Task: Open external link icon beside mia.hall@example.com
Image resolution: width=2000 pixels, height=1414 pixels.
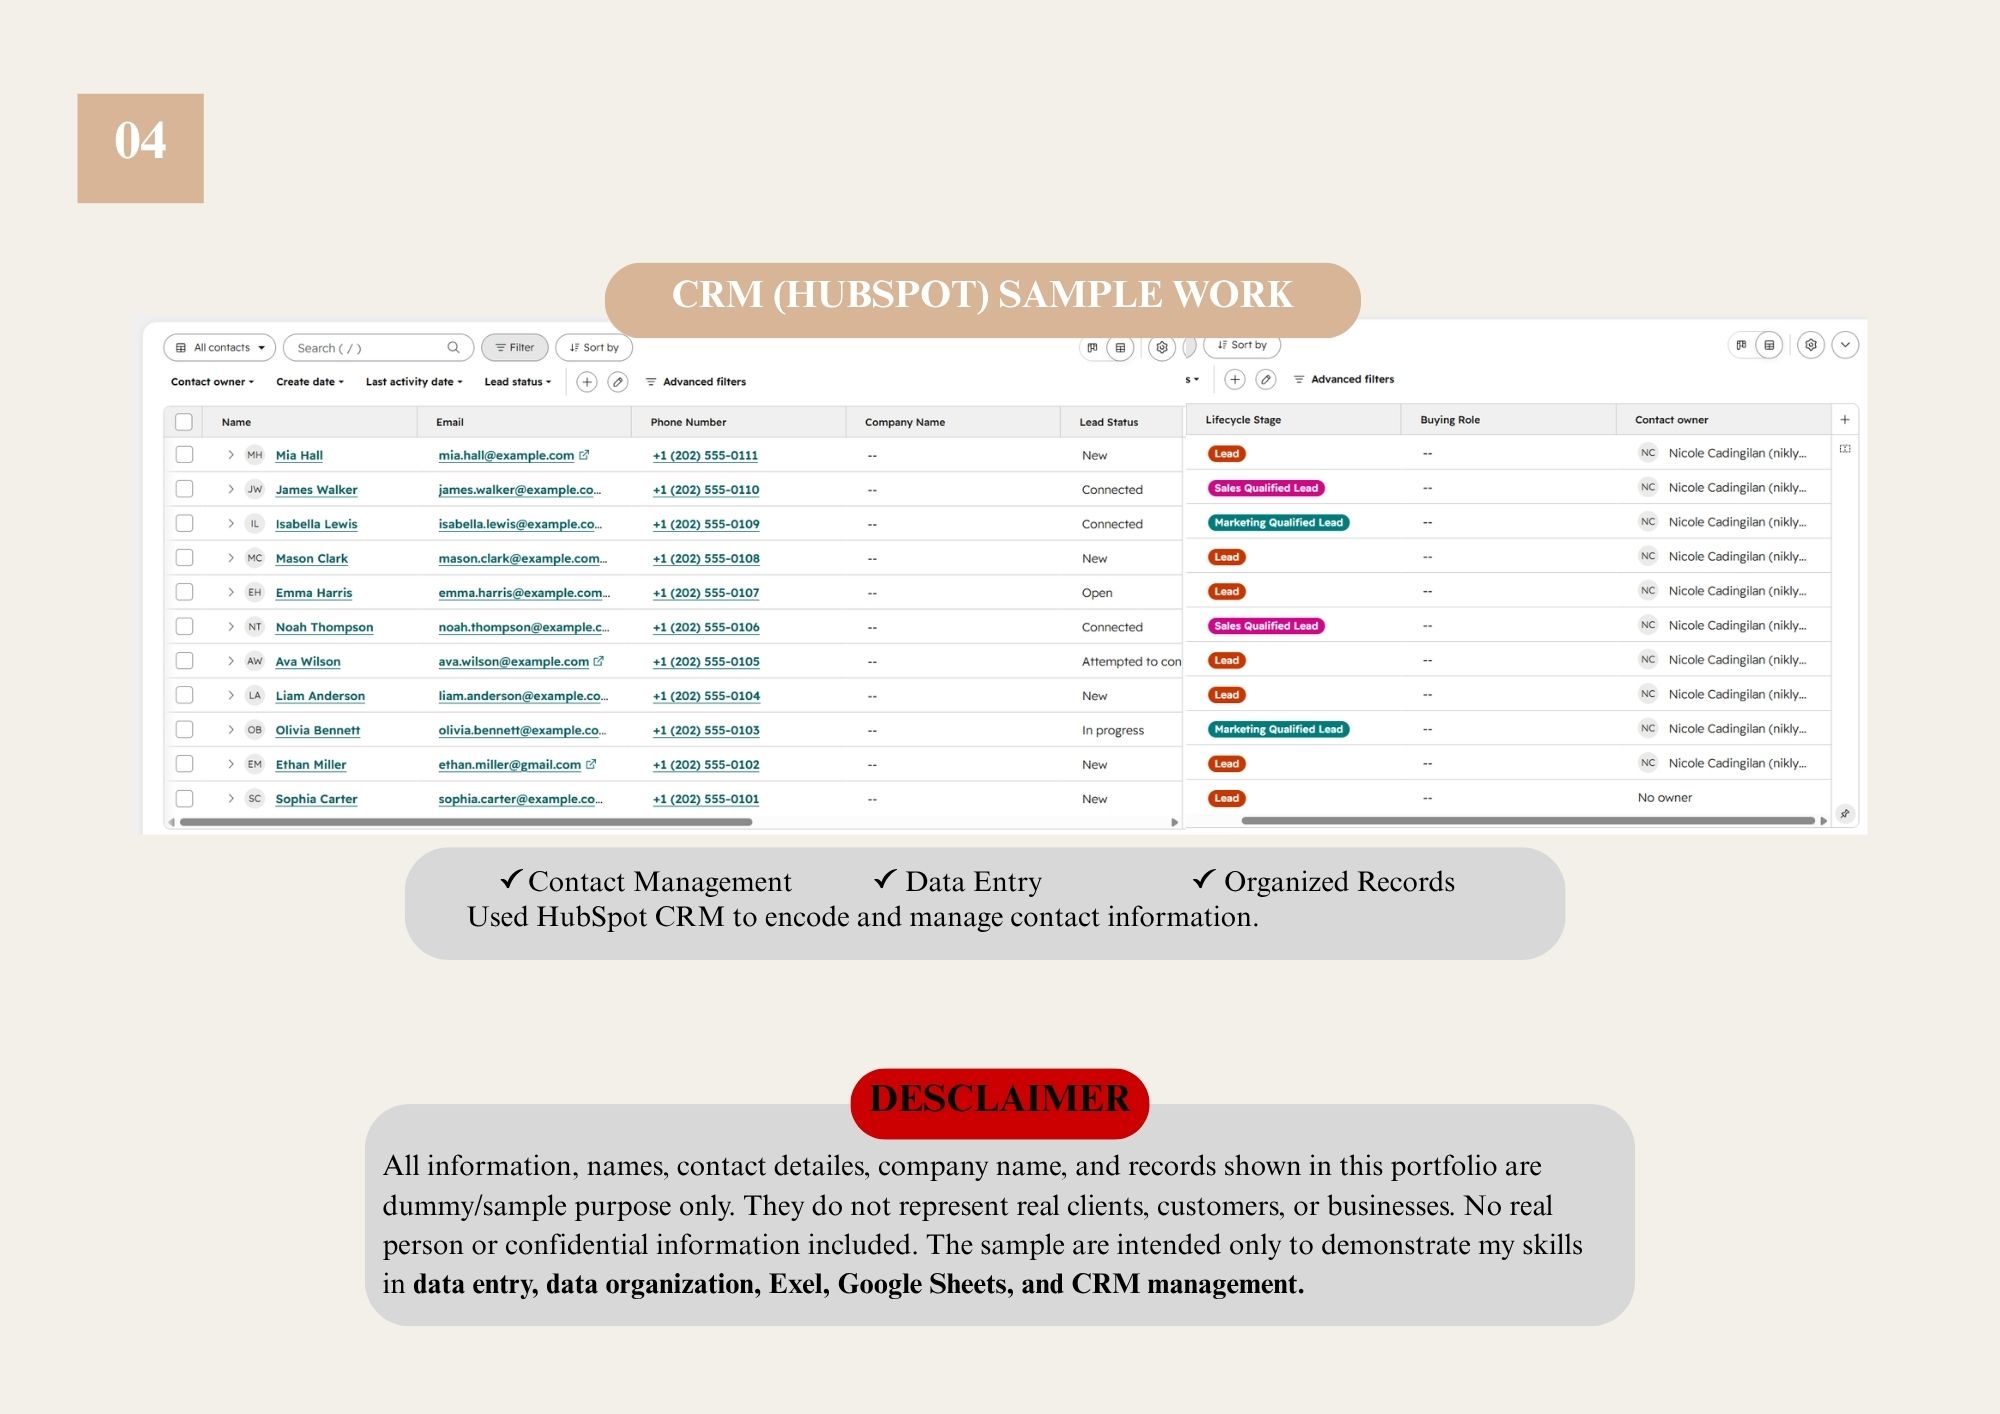Action: [584, 455]
